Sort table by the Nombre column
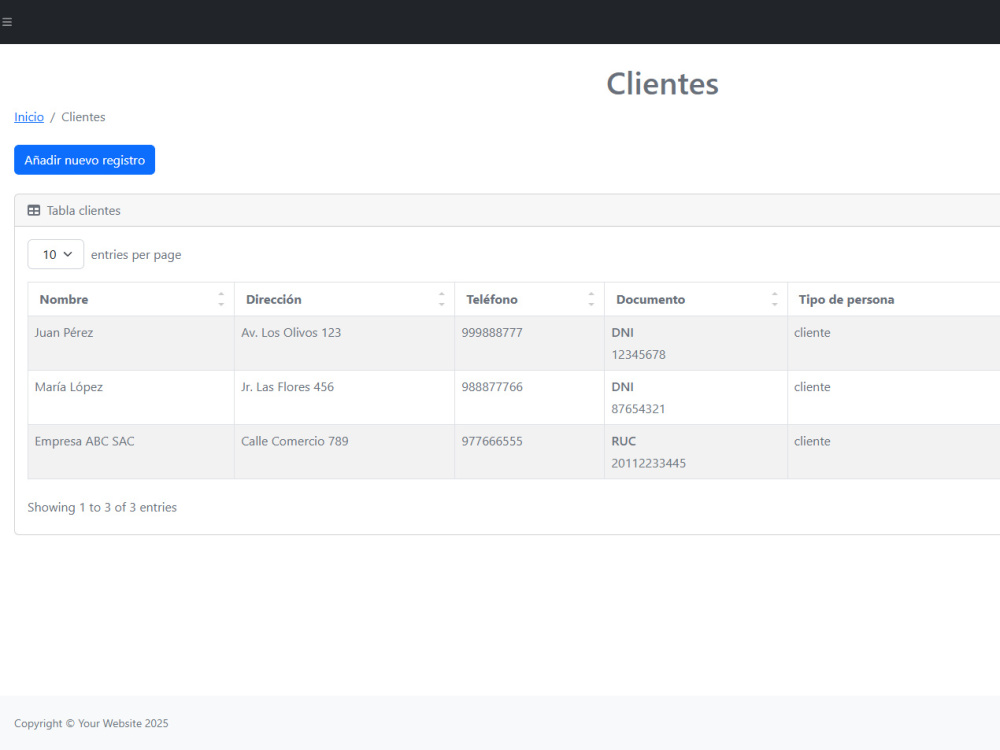Image resolution: width=1000 pixels, height=750 pixels. [x=131, y=299]
